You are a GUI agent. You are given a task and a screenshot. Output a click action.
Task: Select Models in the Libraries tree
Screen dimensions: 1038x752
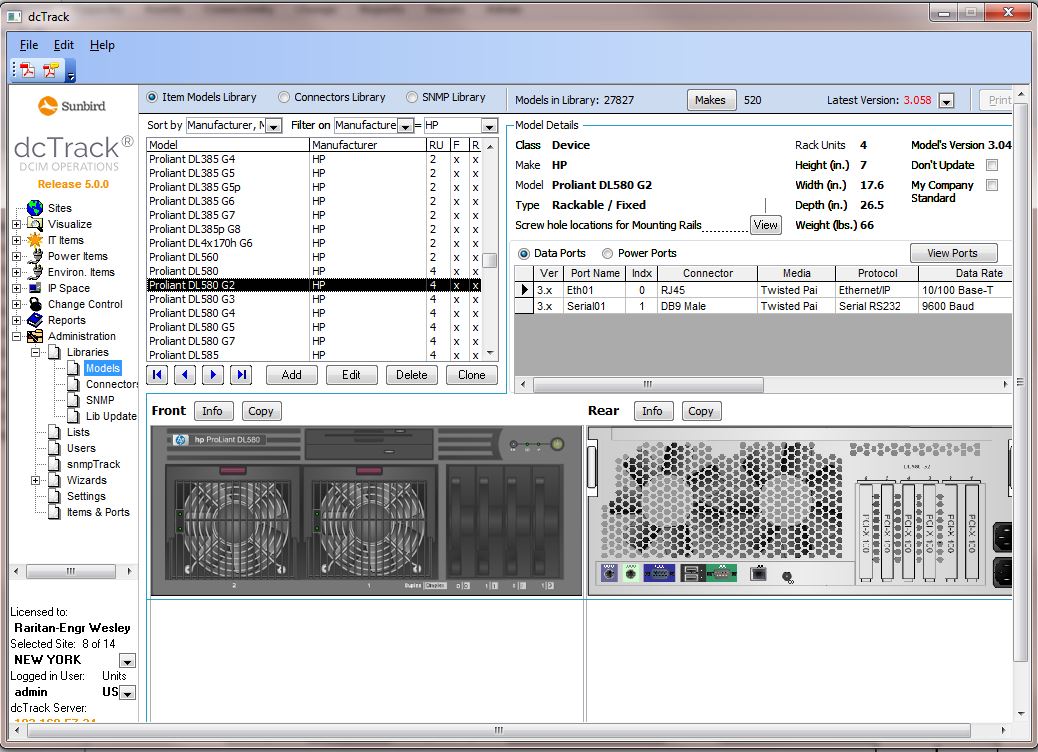pyautogui.click(x=103, y=368)
